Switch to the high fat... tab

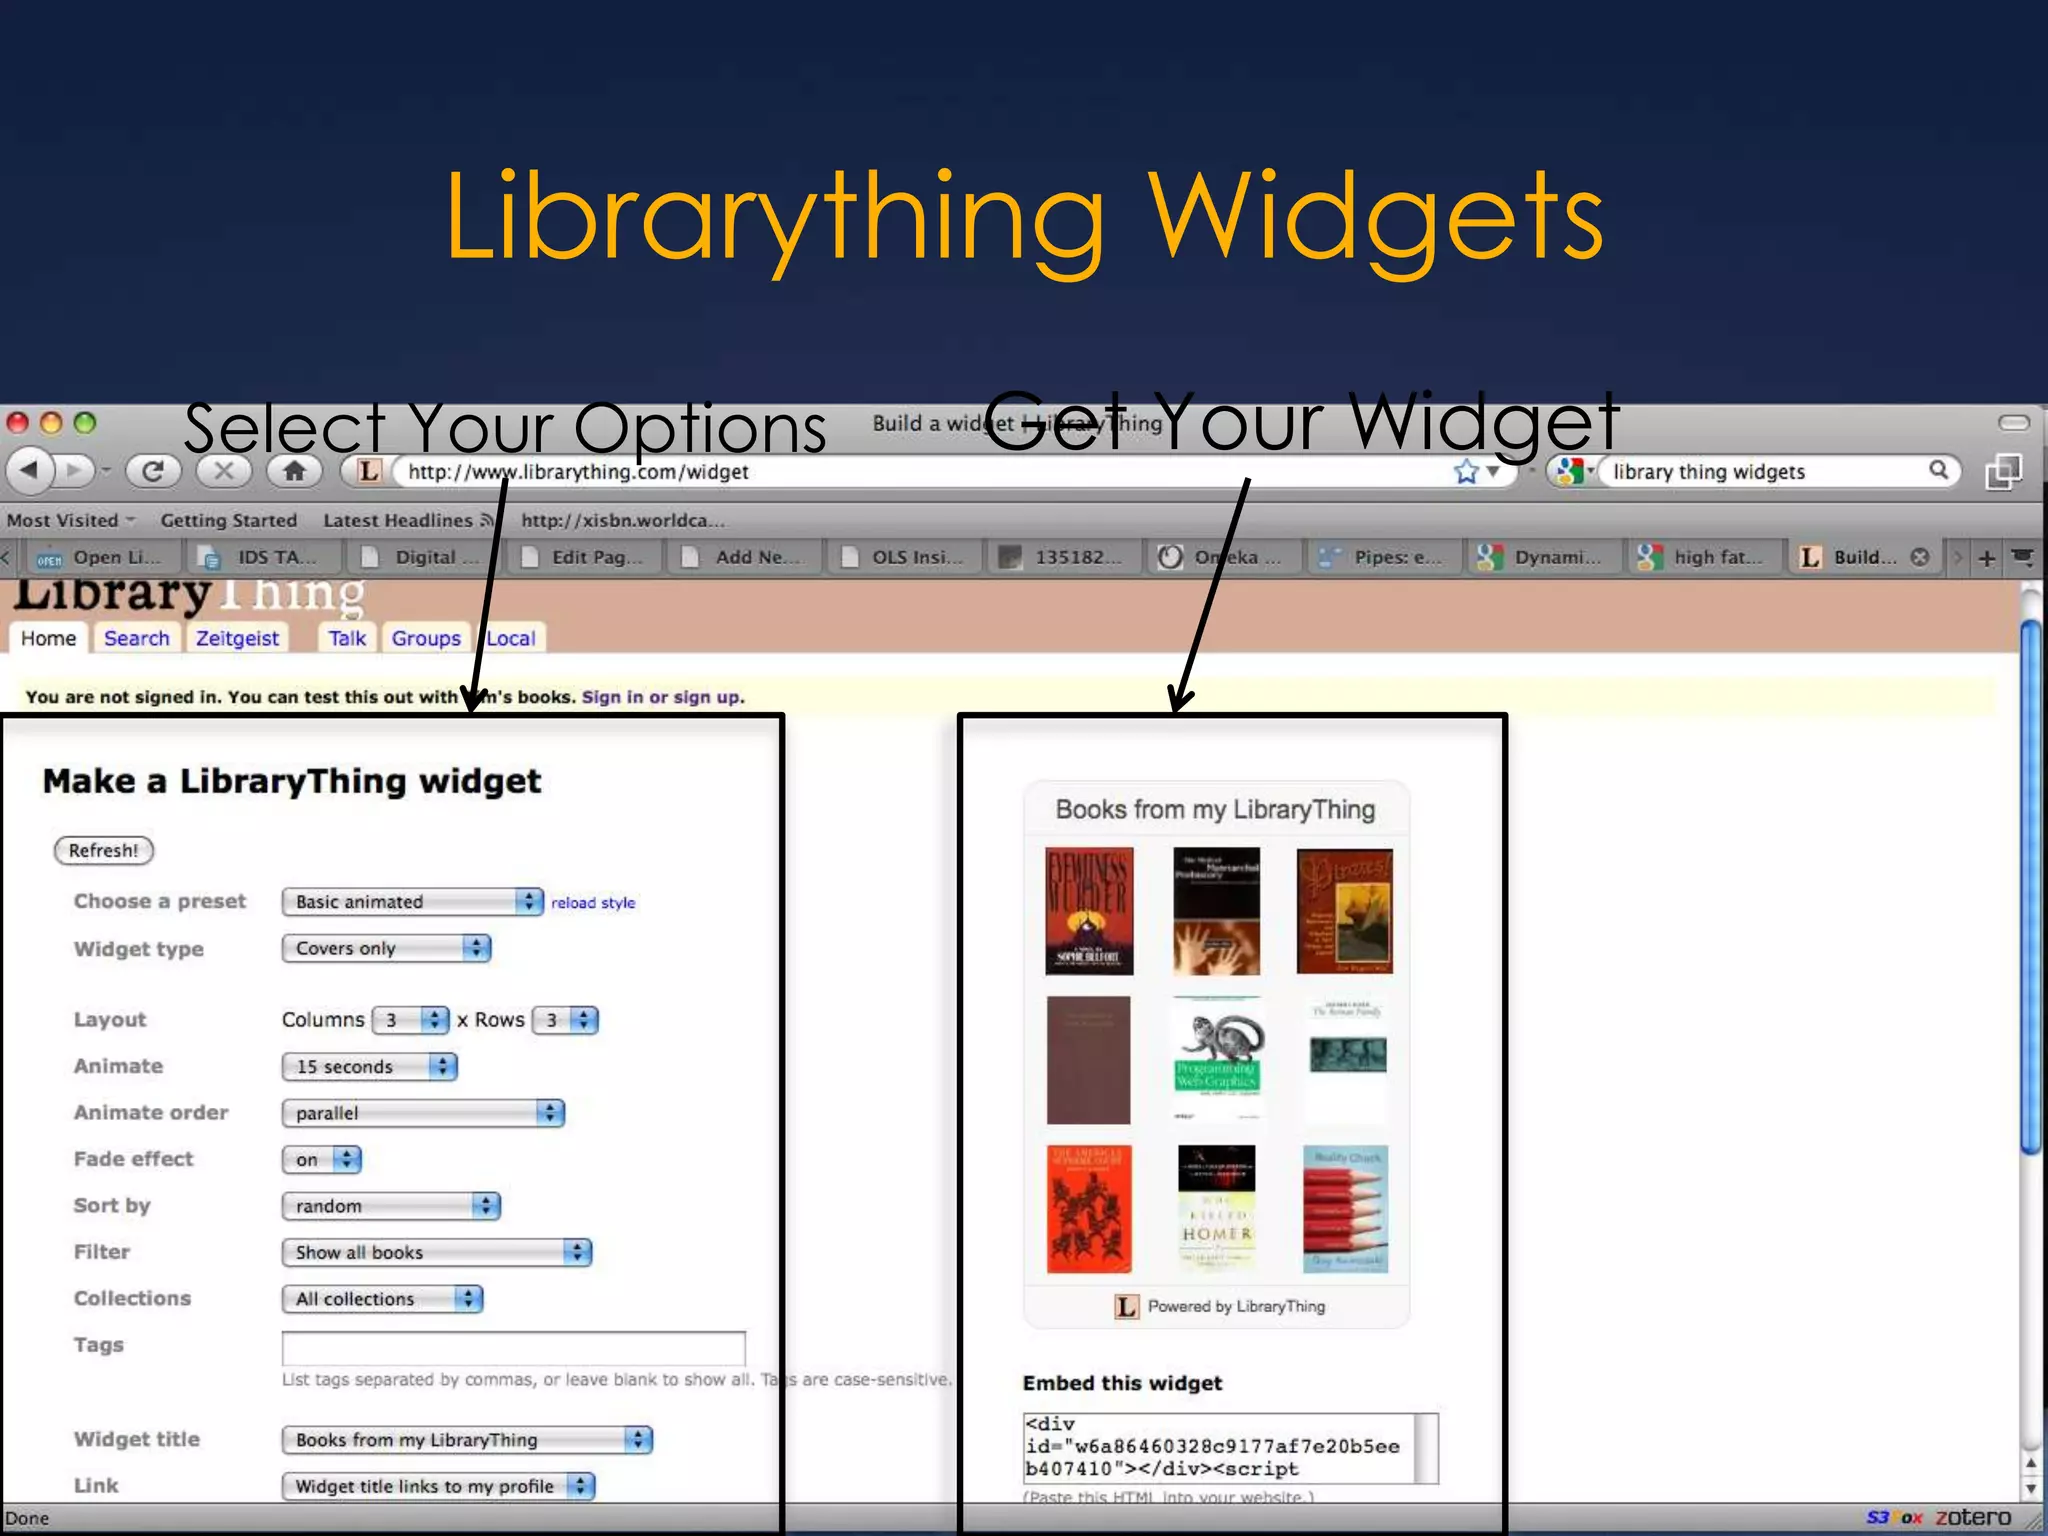click(1704, 557)
